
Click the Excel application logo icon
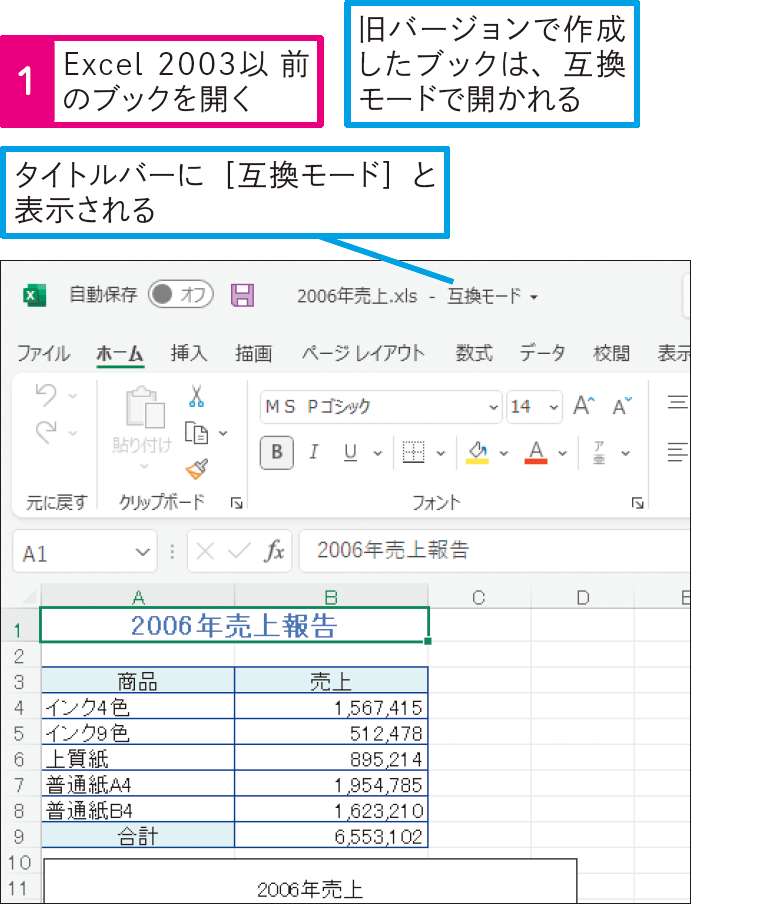(x=34, y=295)
